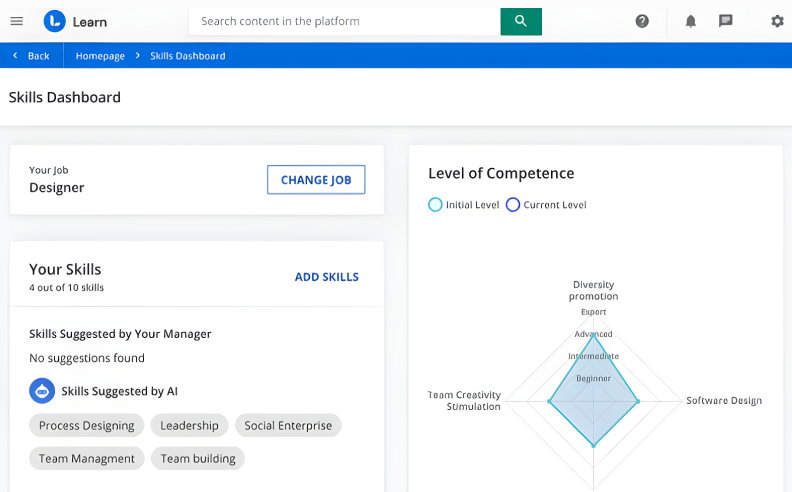
Task: Open the settings gear icon
Action: (x=777, y=21)
